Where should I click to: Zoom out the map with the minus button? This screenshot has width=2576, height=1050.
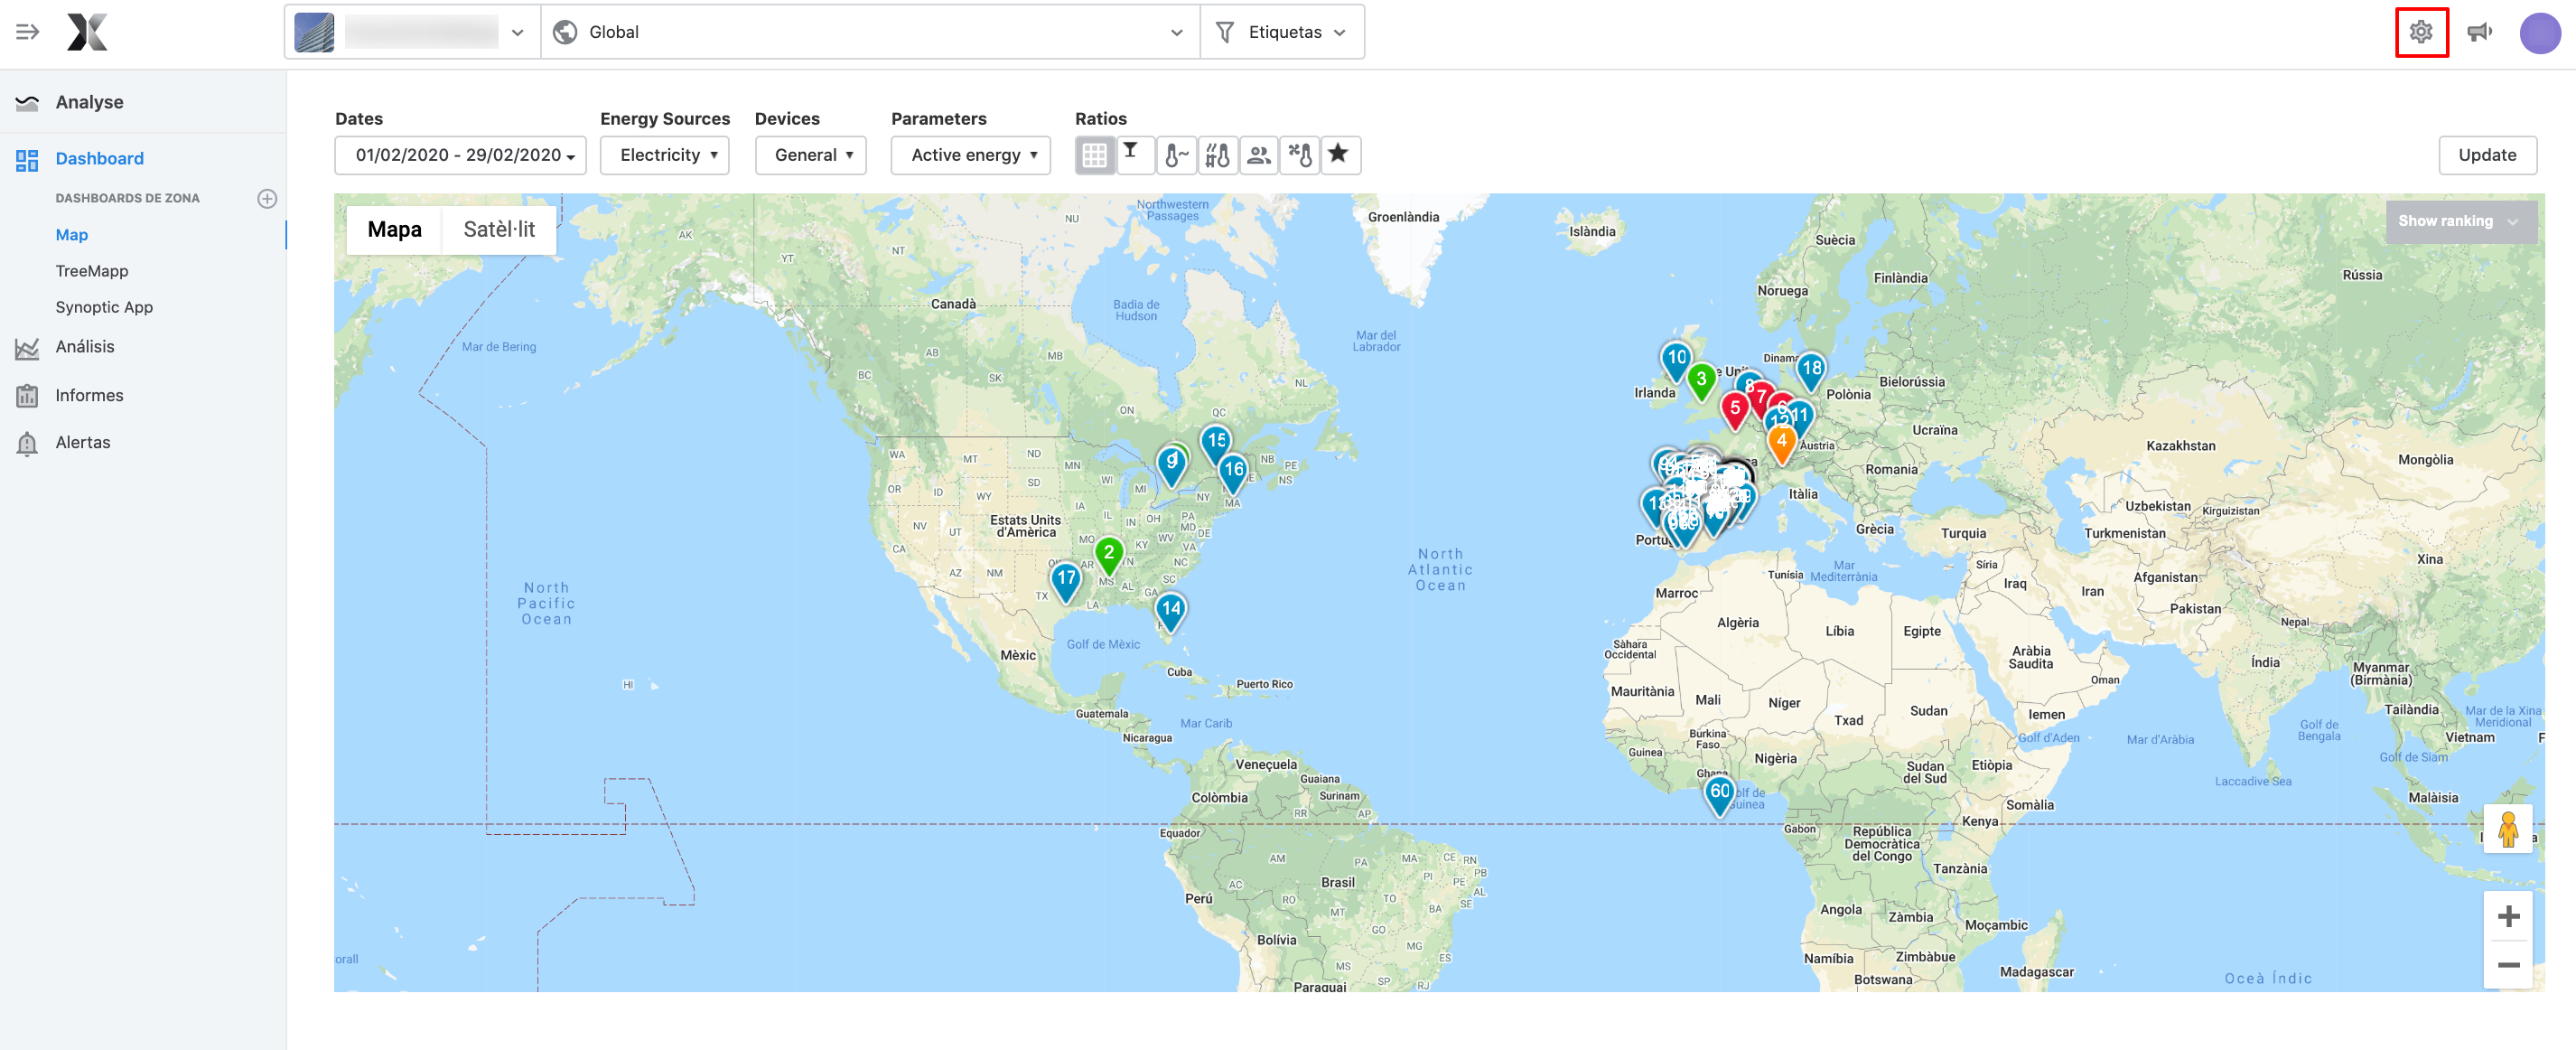(x=2508, y=965)
